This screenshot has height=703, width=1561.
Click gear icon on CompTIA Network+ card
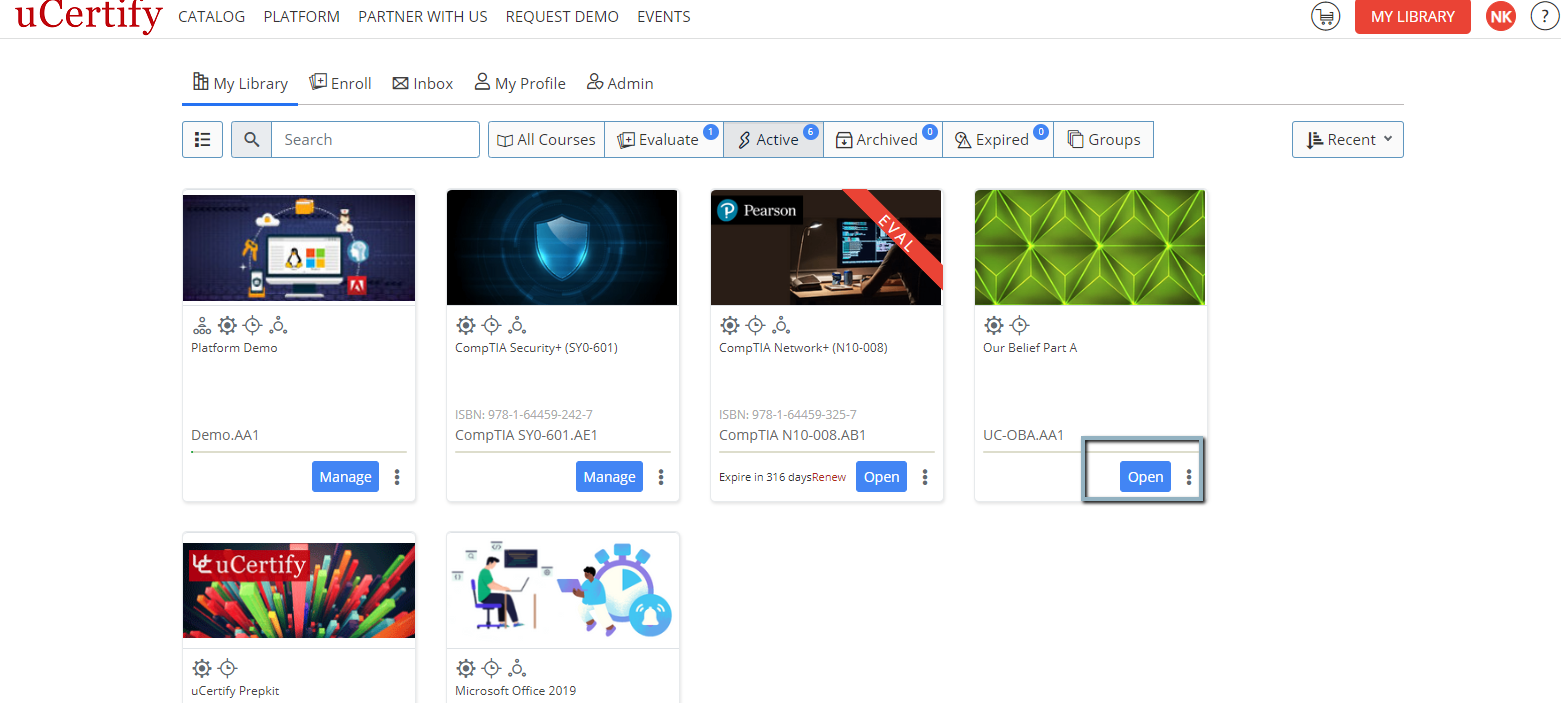pyautogui.click(x=729, y=325)
